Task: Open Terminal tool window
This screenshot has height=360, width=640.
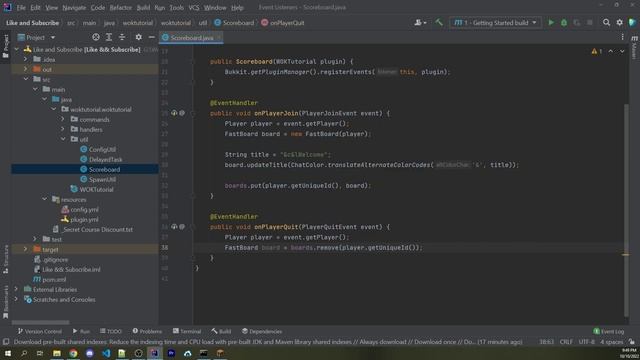Action: click(x=187, y=331)
